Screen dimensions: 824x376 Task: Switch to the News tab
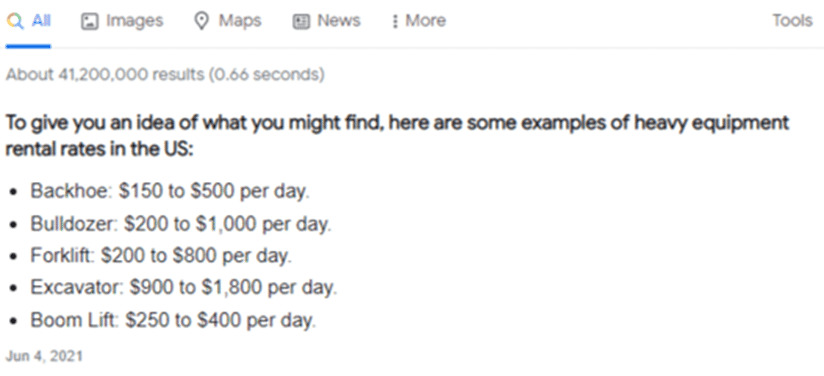coord(339,21)
